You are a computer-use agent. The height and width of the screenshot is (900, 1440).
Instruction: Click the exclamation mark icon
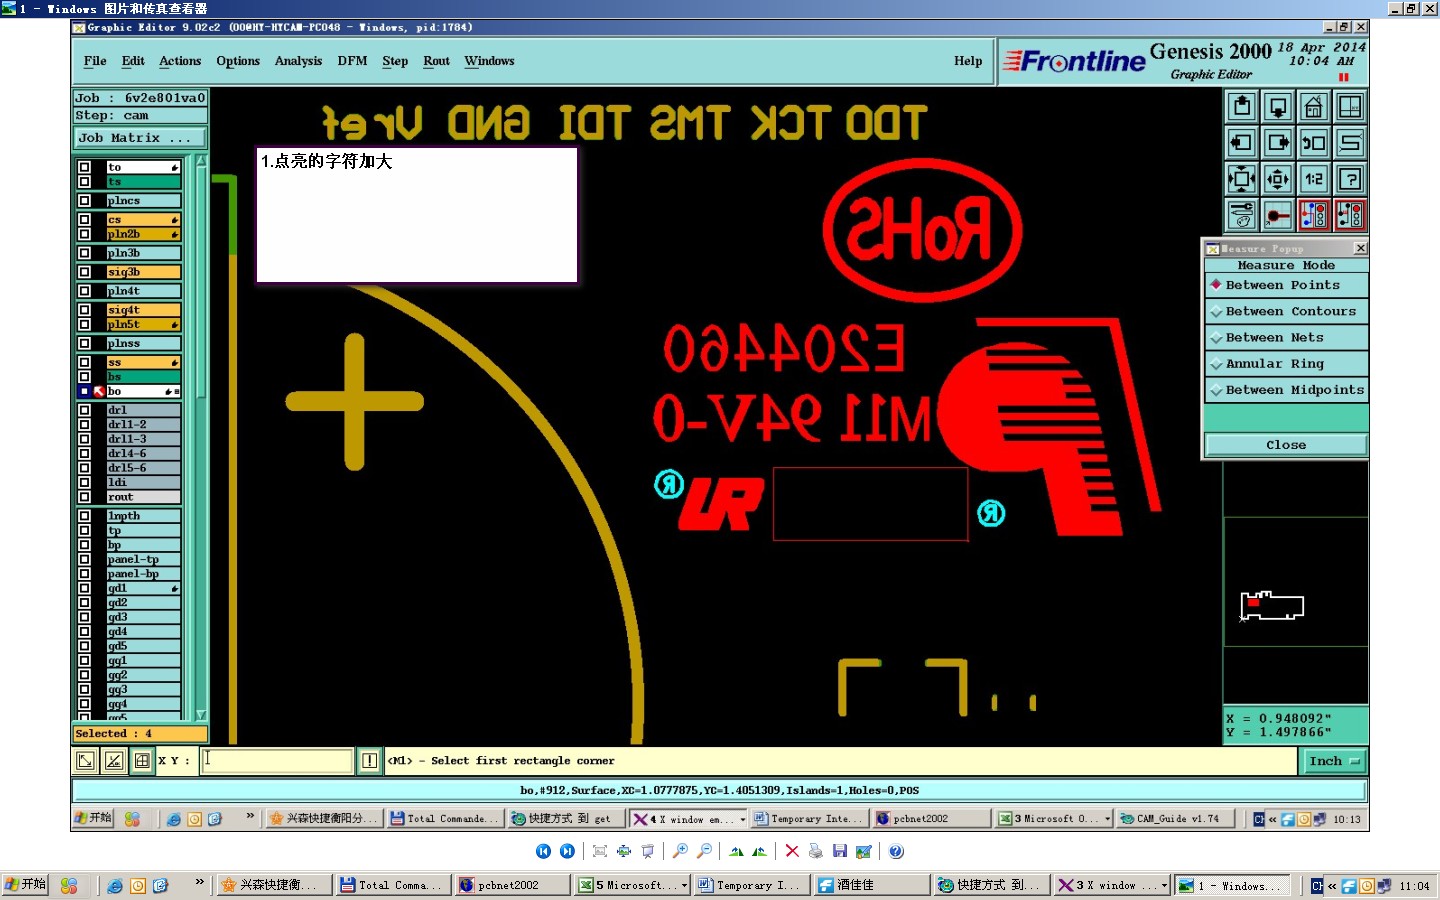click(x=369, y=761)
